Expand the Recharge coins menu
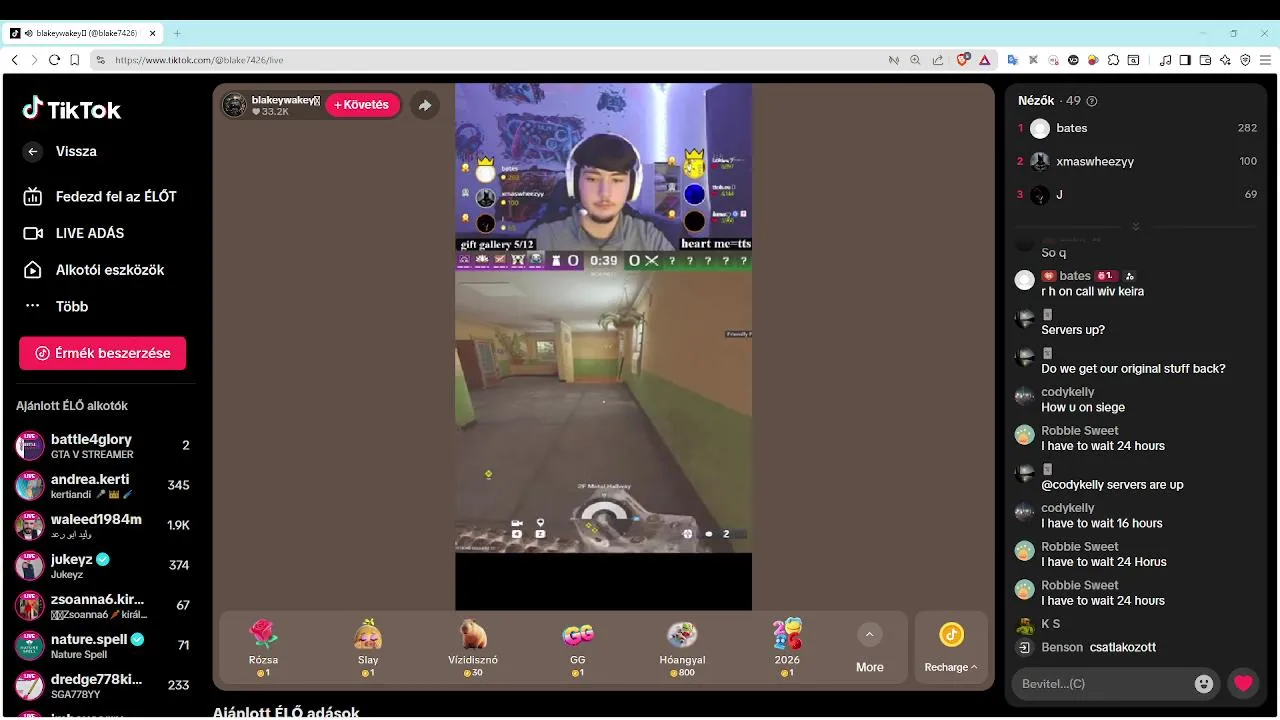Screen dimensions: 1280x720 [x=951, y=648]
